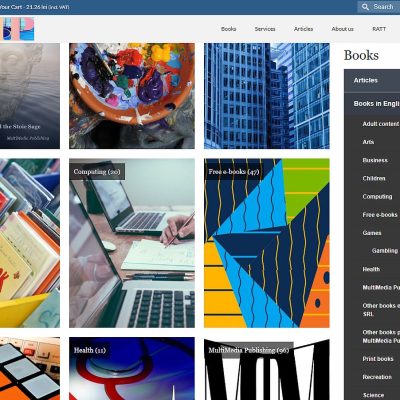Open the paint palette category image
400x400 pixels.
(x=132, y=96)
